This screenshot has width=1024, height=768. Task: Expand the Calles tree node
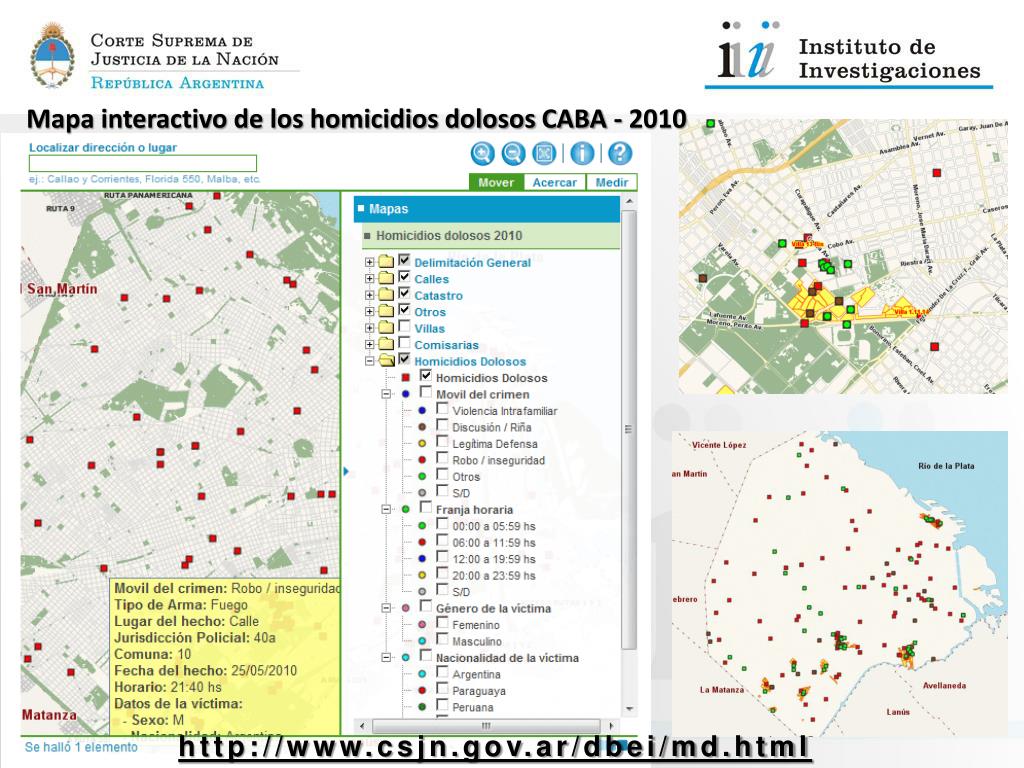[370, 278]
